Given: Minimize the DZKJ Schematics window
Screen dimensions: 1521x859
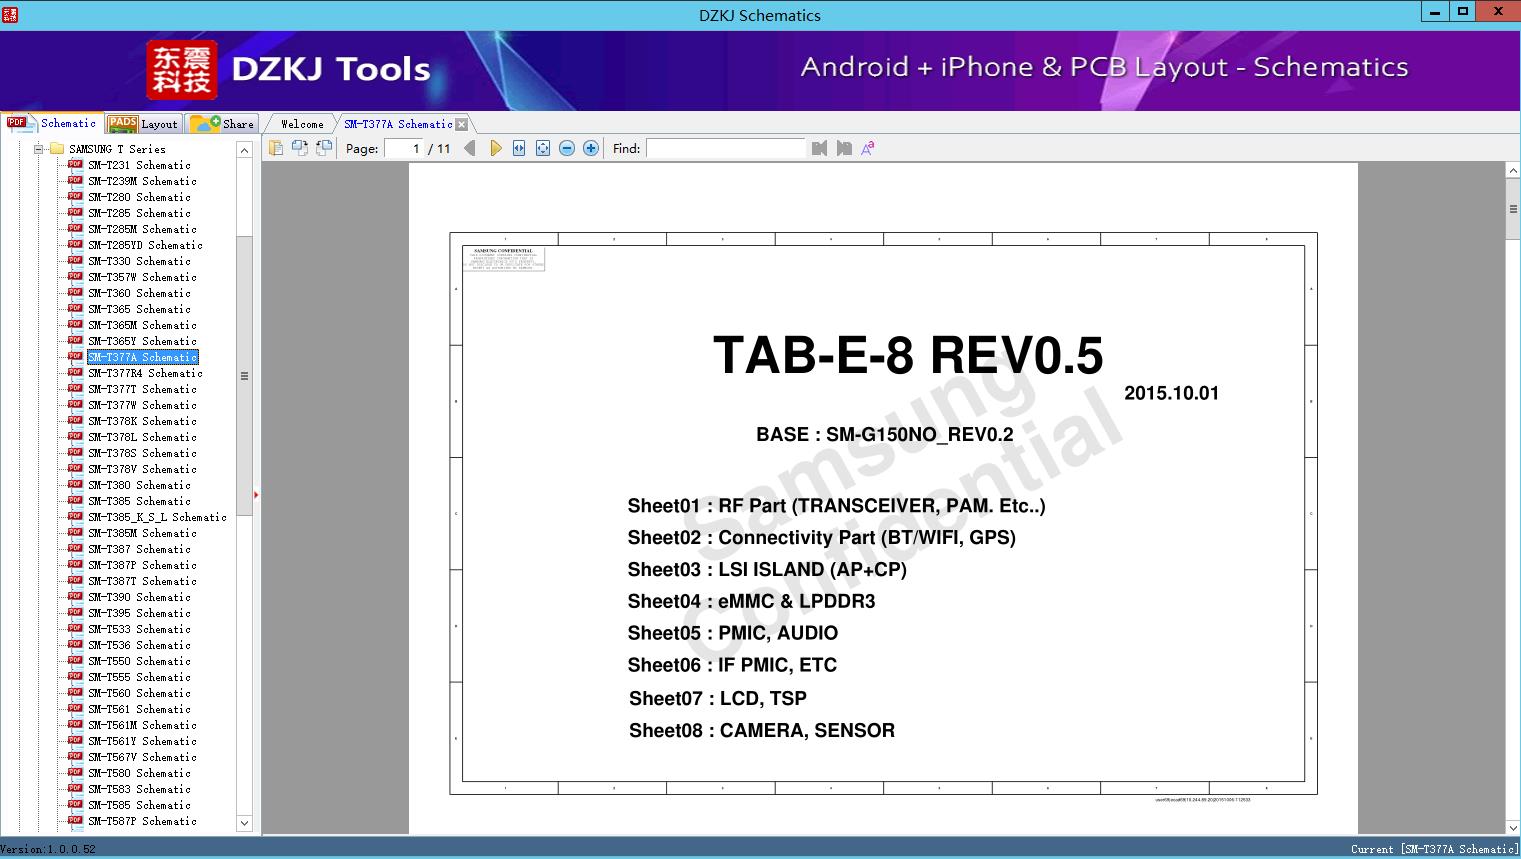Looking at the screenshot, I should (x=1435, y=12).
